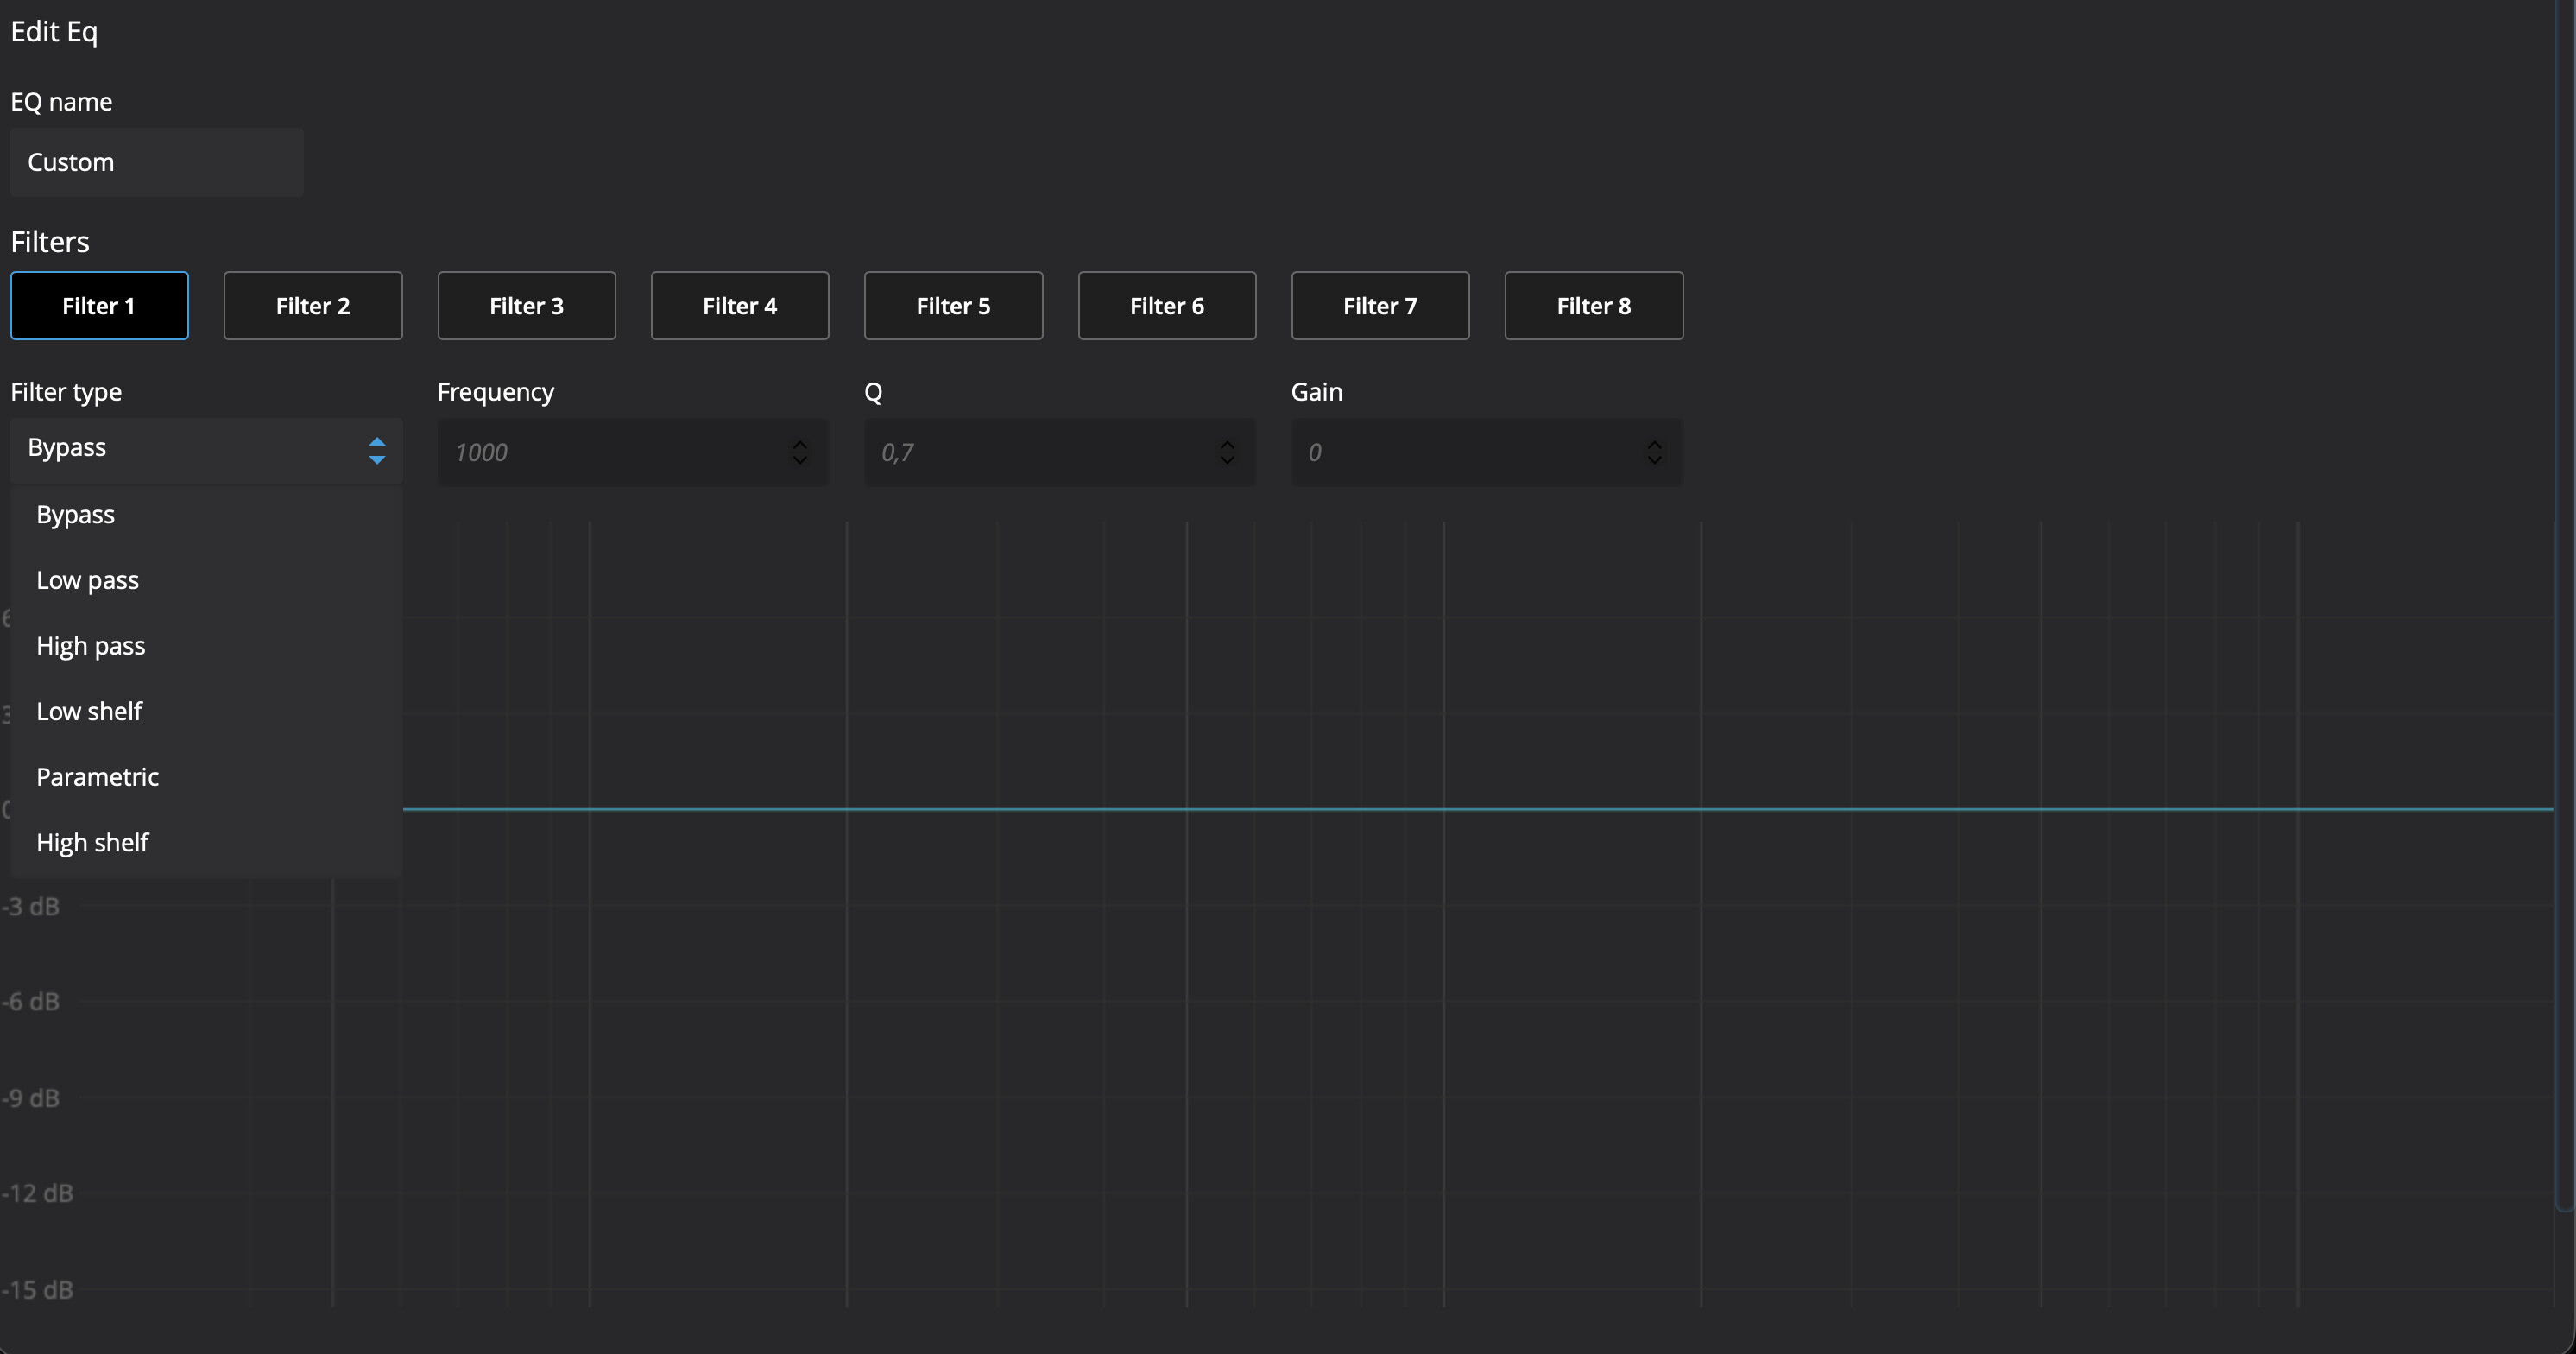Click the EQ name input field
Viewport: 2576px width, 1354px height.
pos(156,163)
